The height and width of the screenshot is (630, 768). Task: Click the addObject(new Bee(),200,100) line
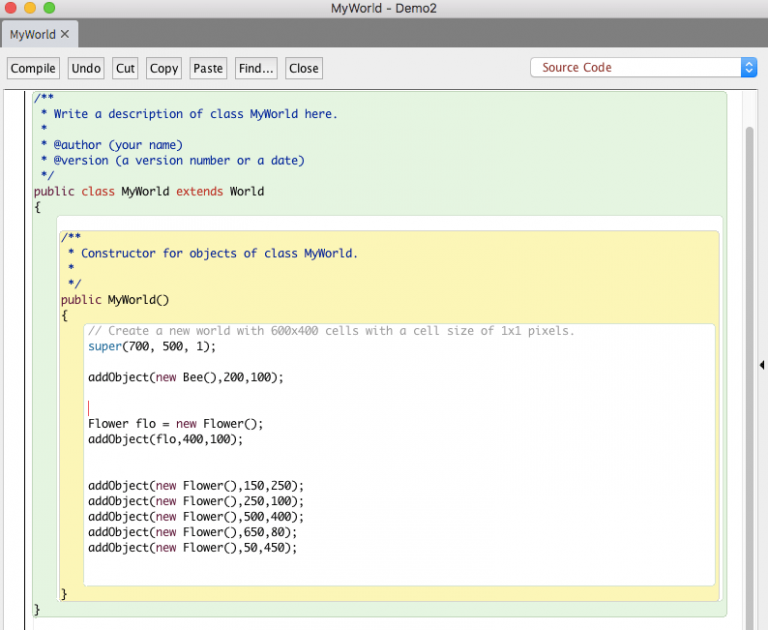click(185, 377)
